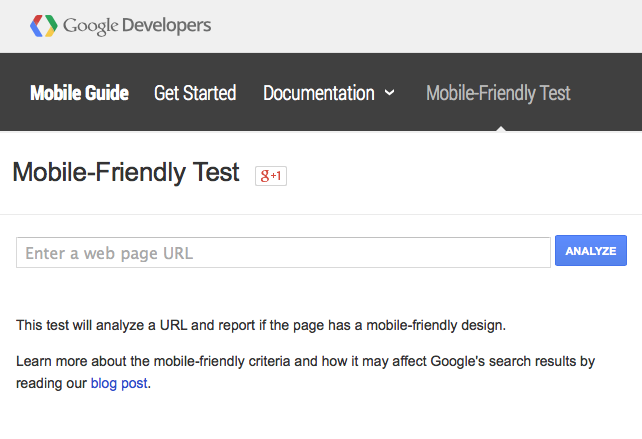Click the divider line below the page title
Viewport: 642px width, 439px height.
321,214
